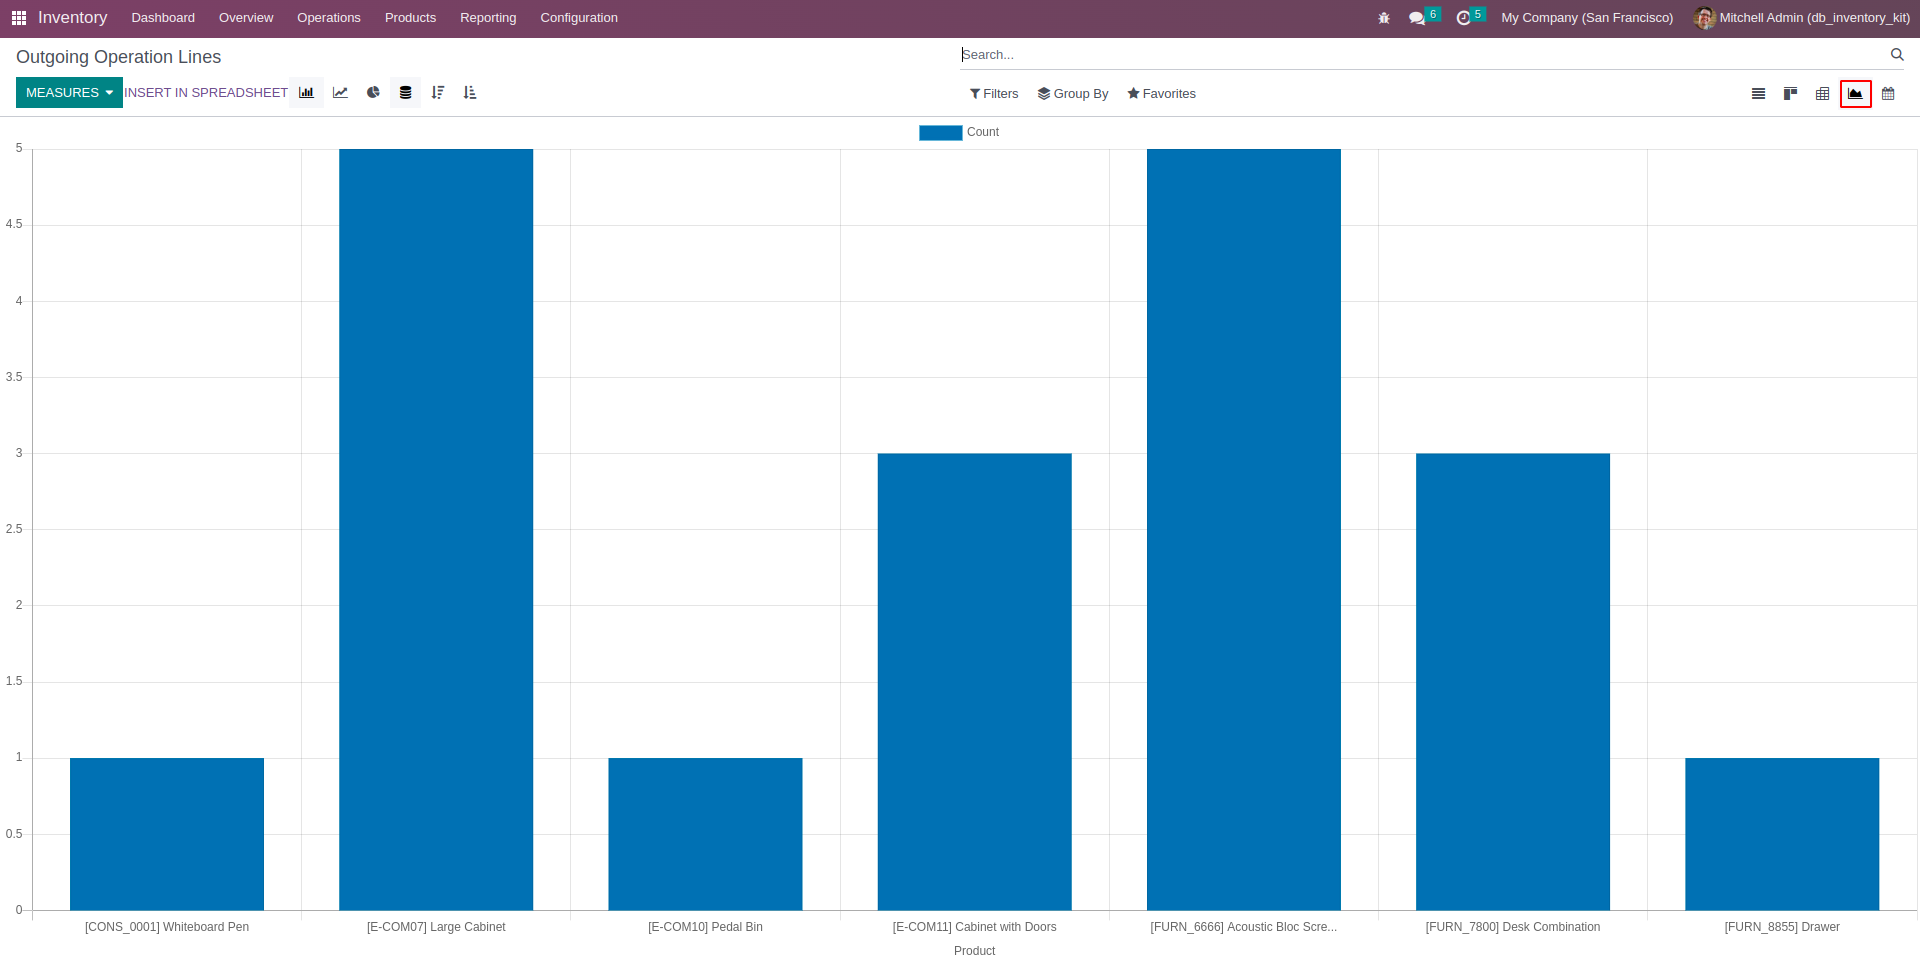Focus the Search input field

[x=1420, y=55]
